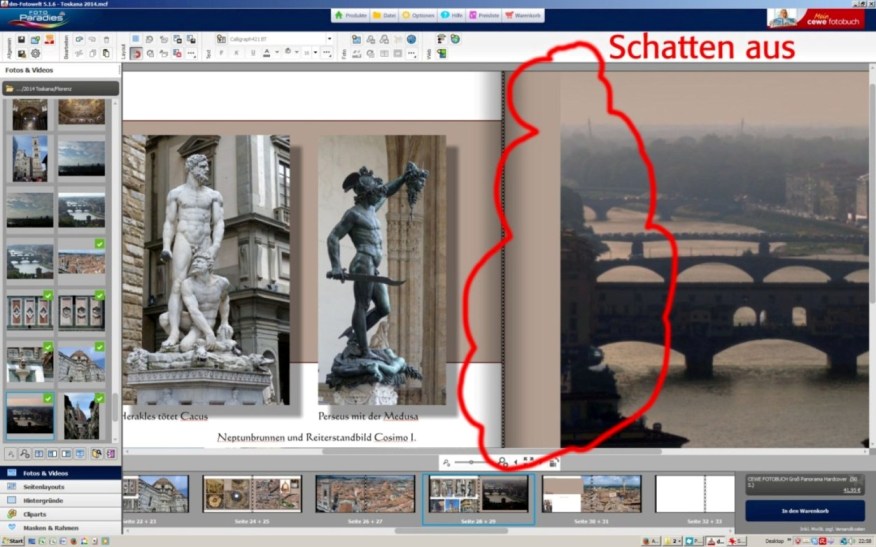Select the Fotos & Videos tab

click(x=60, y=473)
